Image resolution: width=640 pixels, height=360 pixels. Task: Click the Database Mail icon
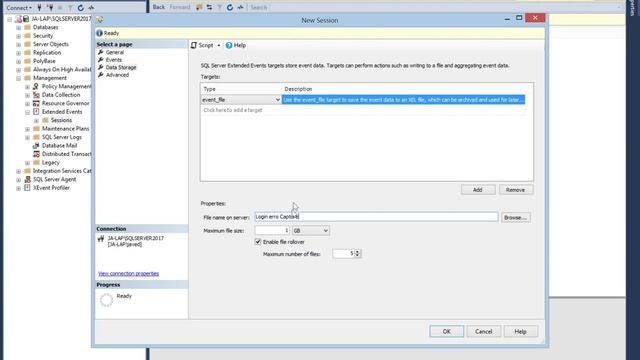pos(36,146)
